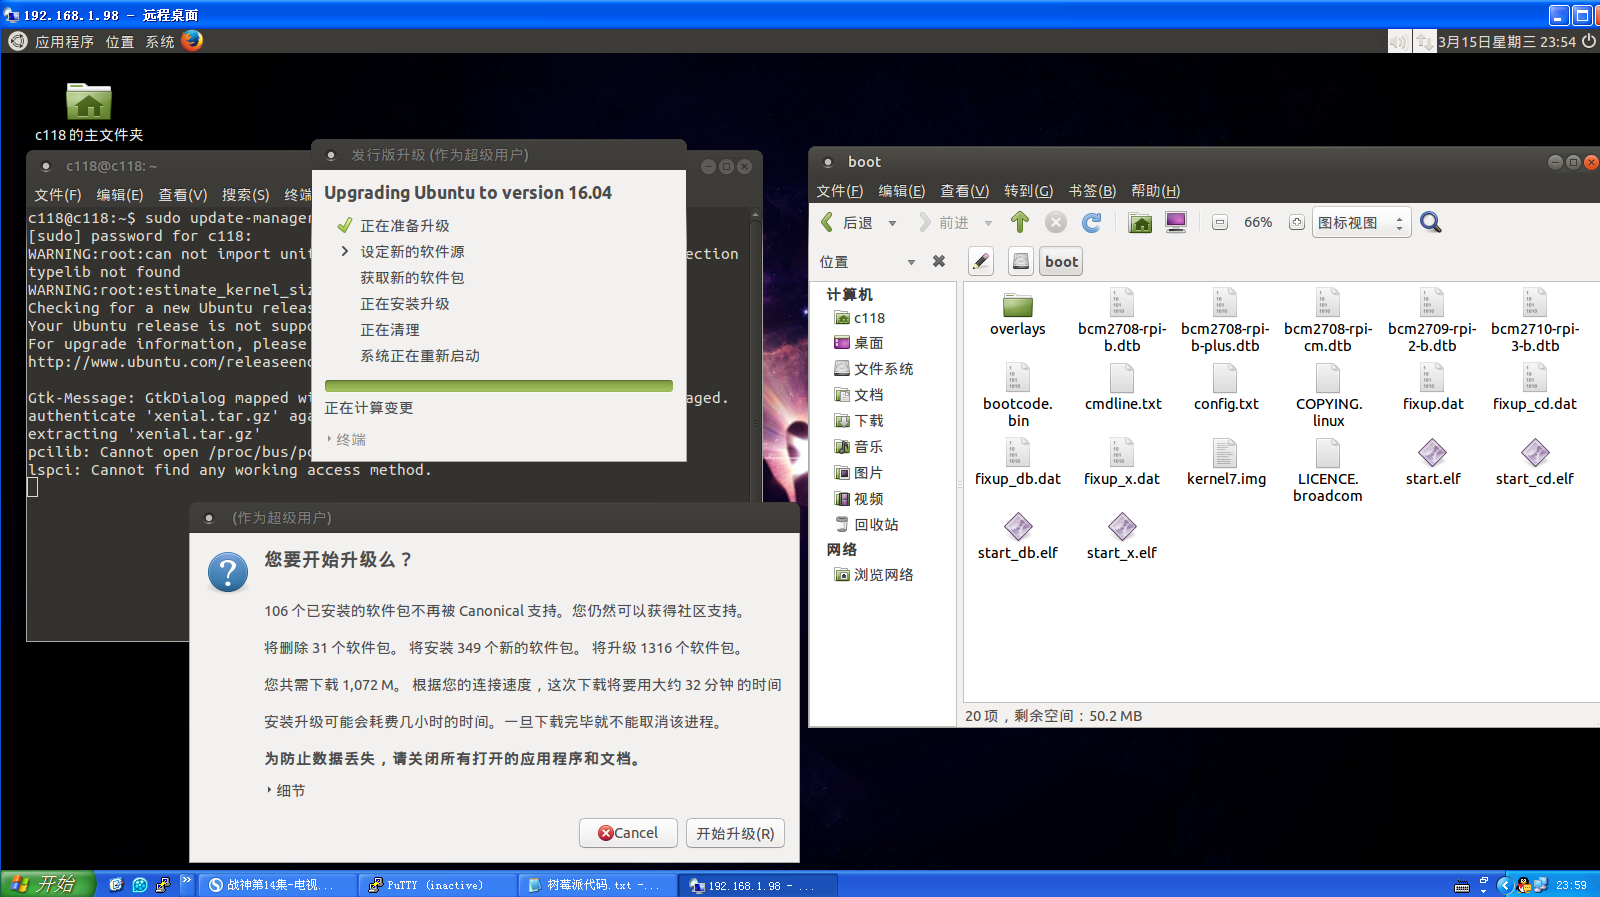Viewport: 1600px width, 897px height.
Task: Select fixup.dat file
Action: tap(1432, 388)
